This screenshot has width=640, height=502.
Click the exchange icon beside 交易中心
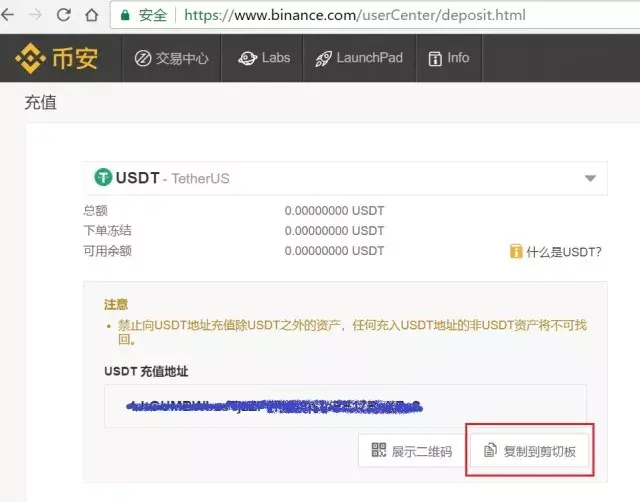[143, 58]
